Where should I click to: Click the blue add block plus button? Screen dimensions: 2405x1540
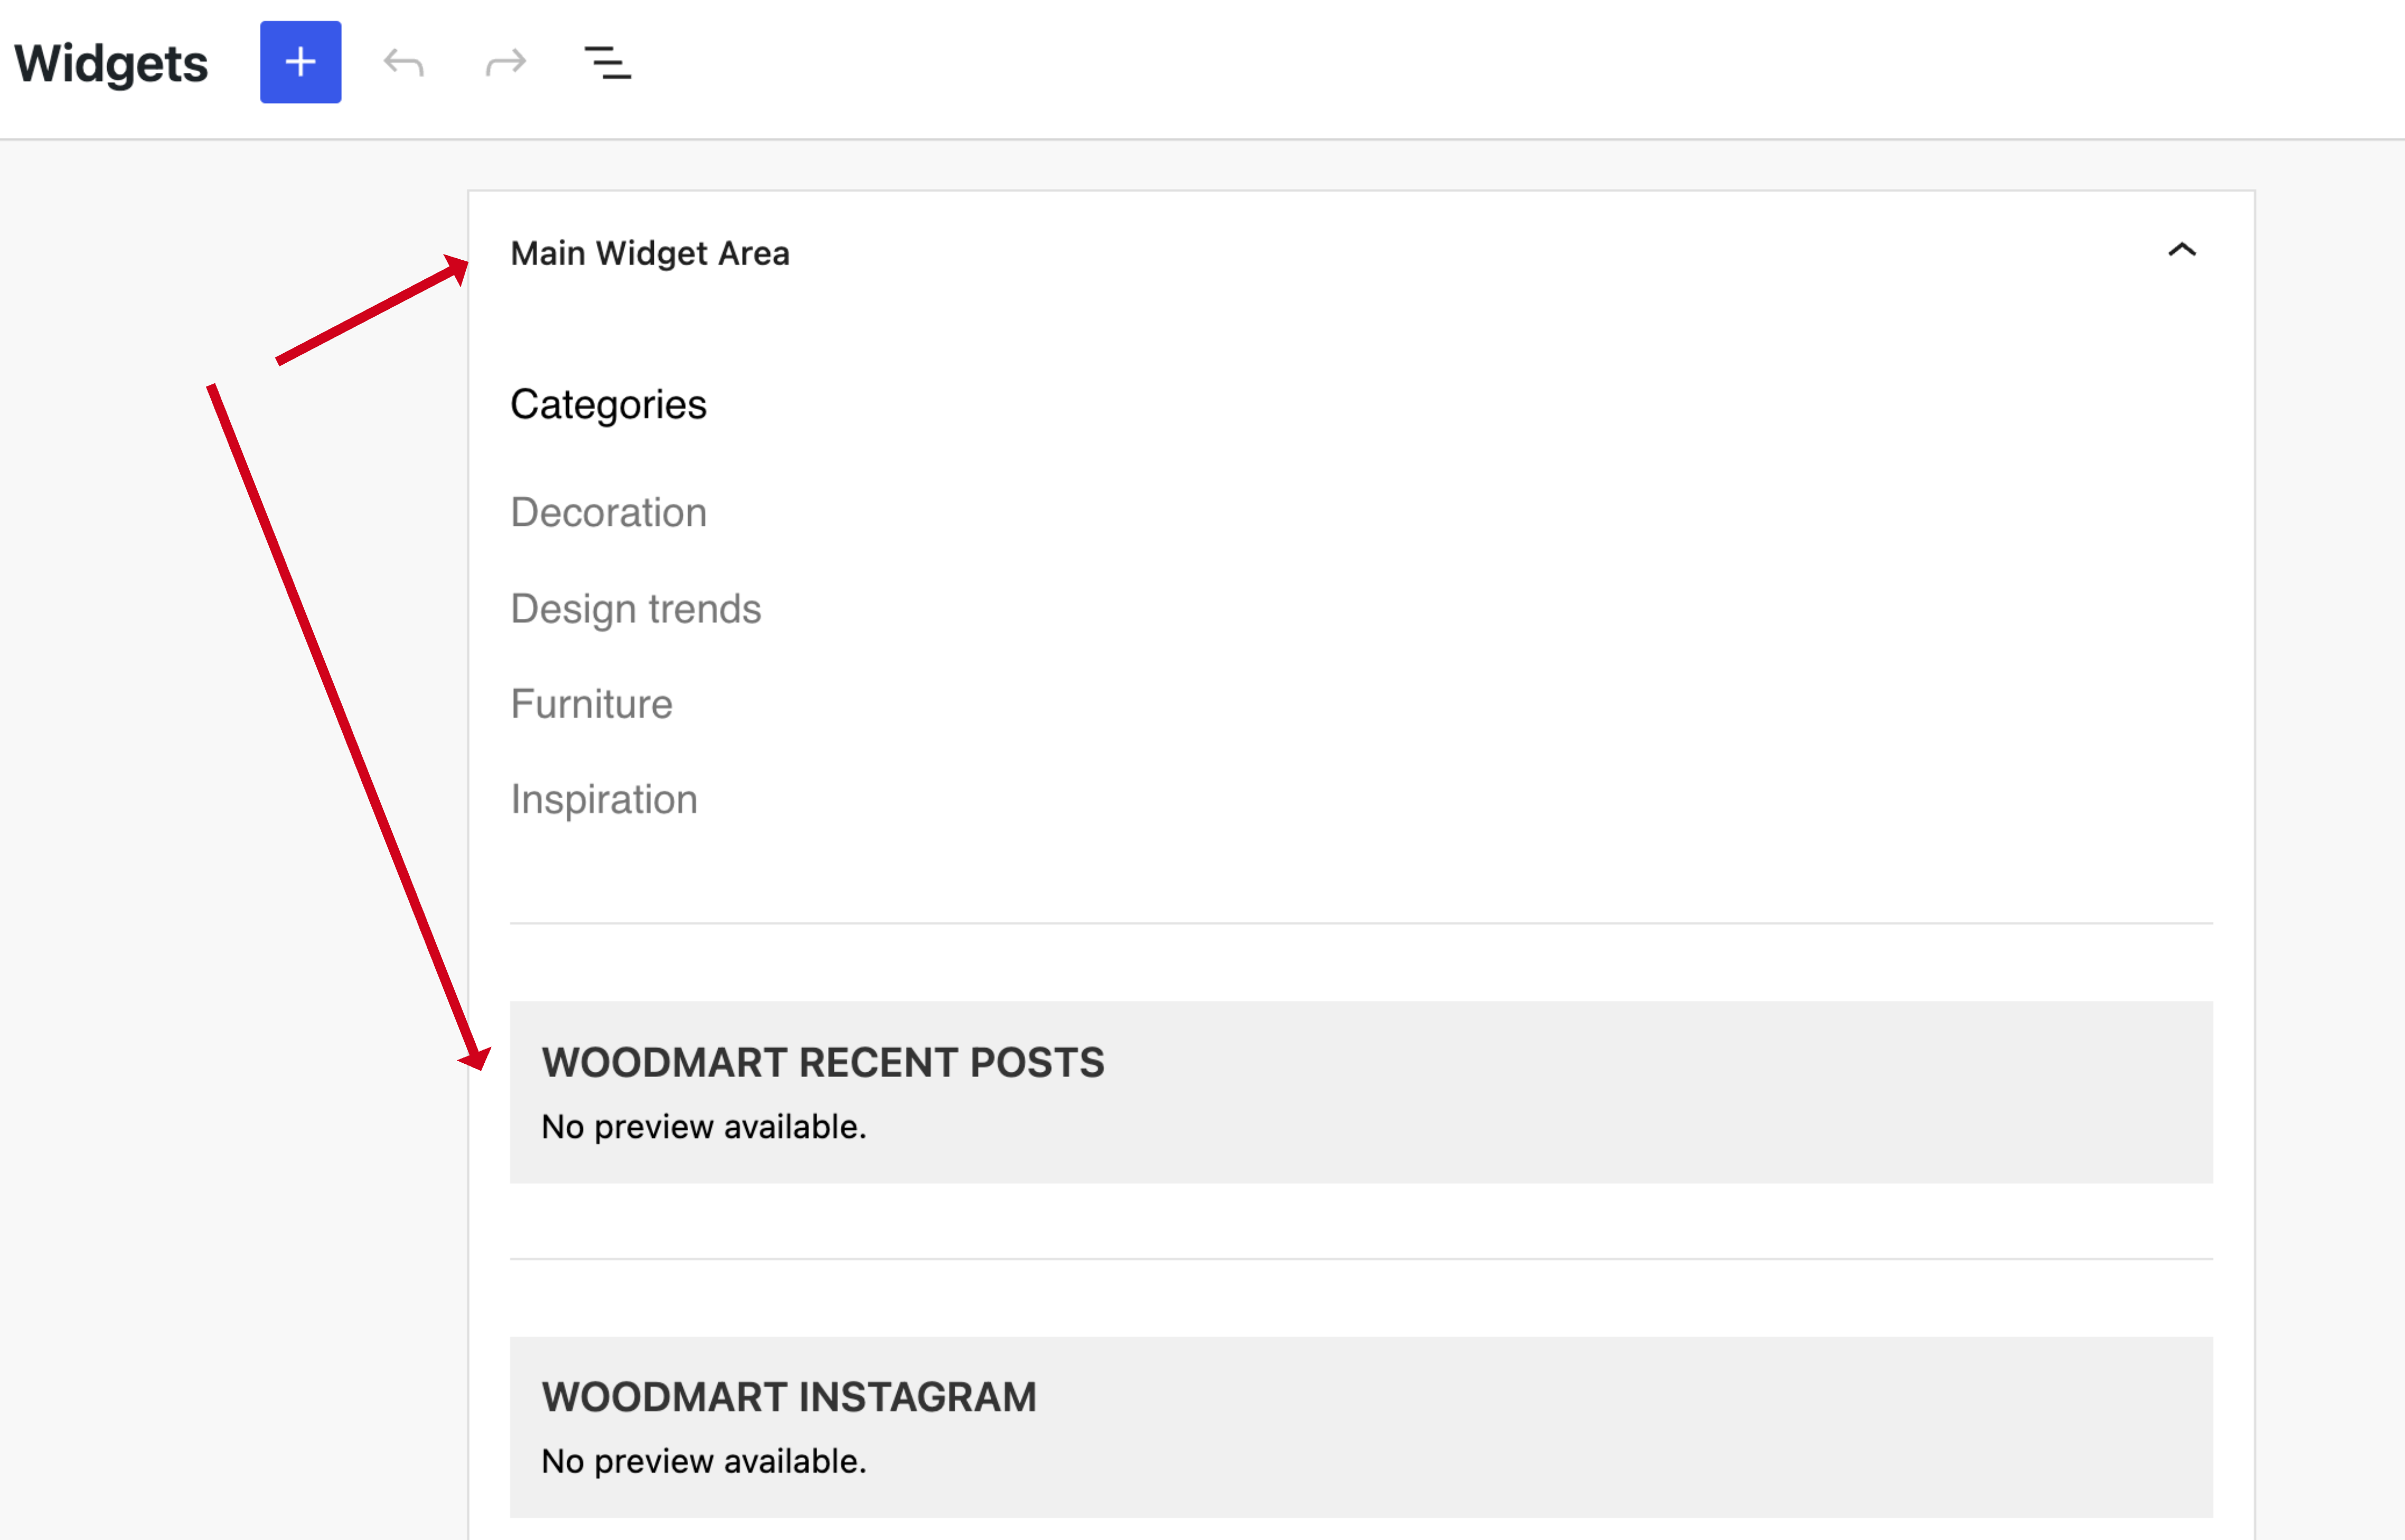(x=300, y=62)
